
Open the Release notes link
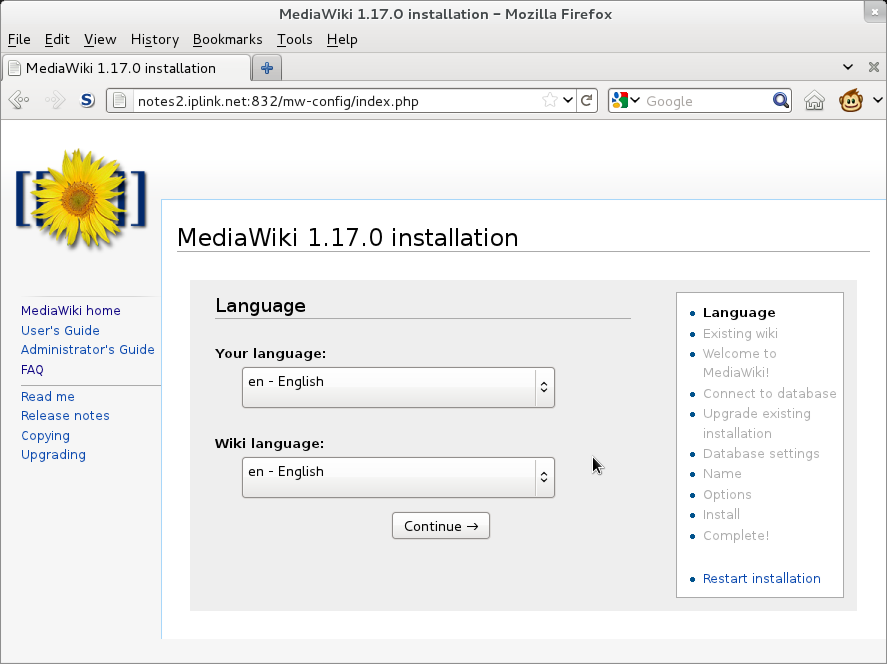tap(65, 416)
